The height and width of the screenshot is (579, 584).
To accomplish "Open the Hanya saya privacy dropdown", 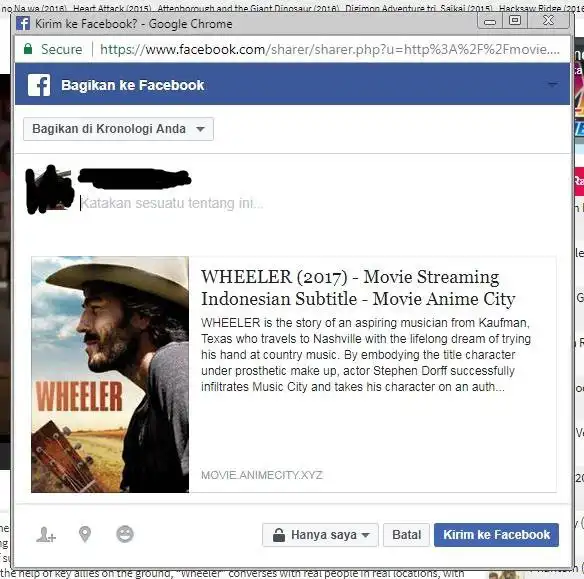I will 320,535.
